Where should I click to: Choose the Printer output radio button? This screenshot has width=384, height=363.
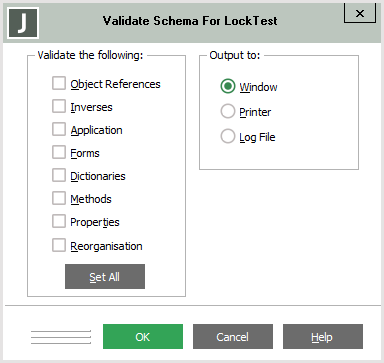[228, 111]
